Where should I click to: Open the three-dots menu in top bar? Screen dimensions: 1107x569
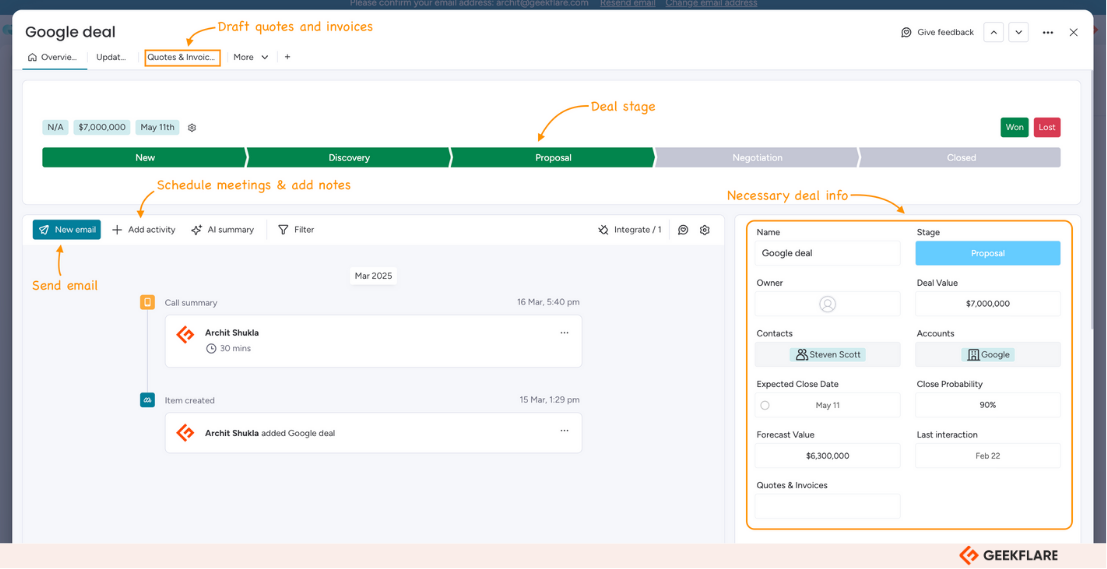point(1047,33)
